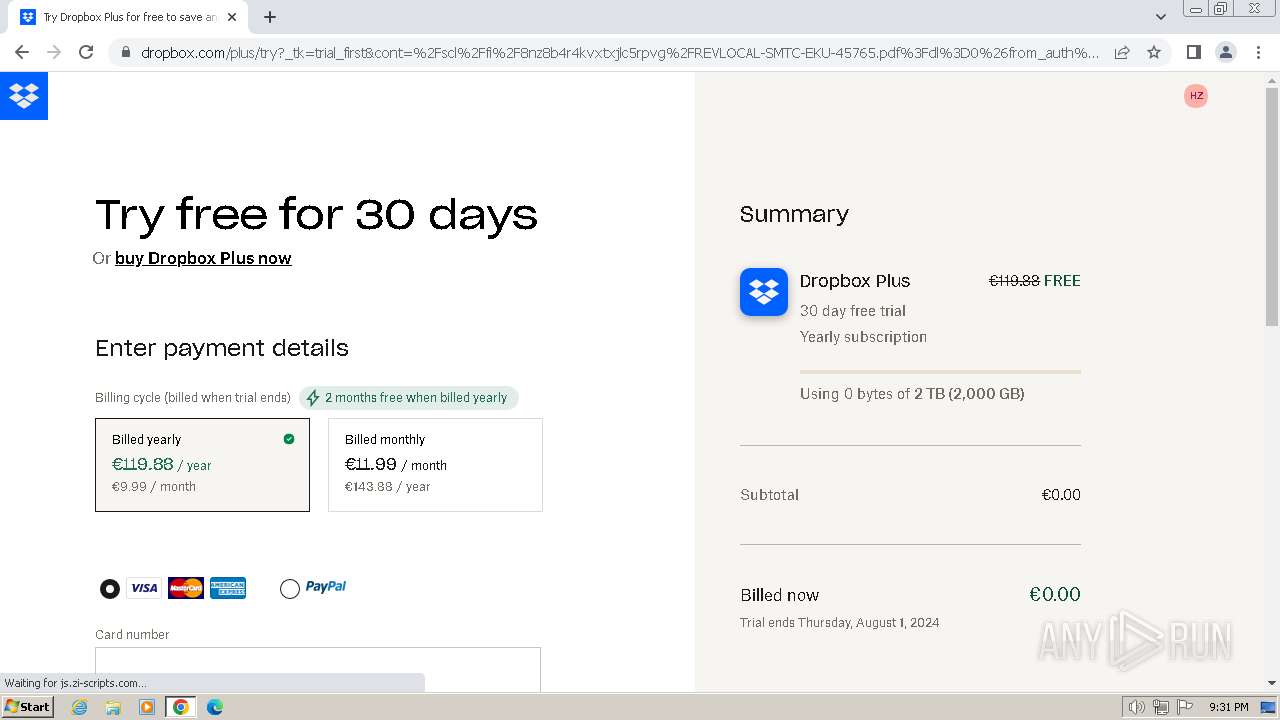Open the HZ account avatar menu
This screenshot has width=1280, height=720.
pos(1196,96)
